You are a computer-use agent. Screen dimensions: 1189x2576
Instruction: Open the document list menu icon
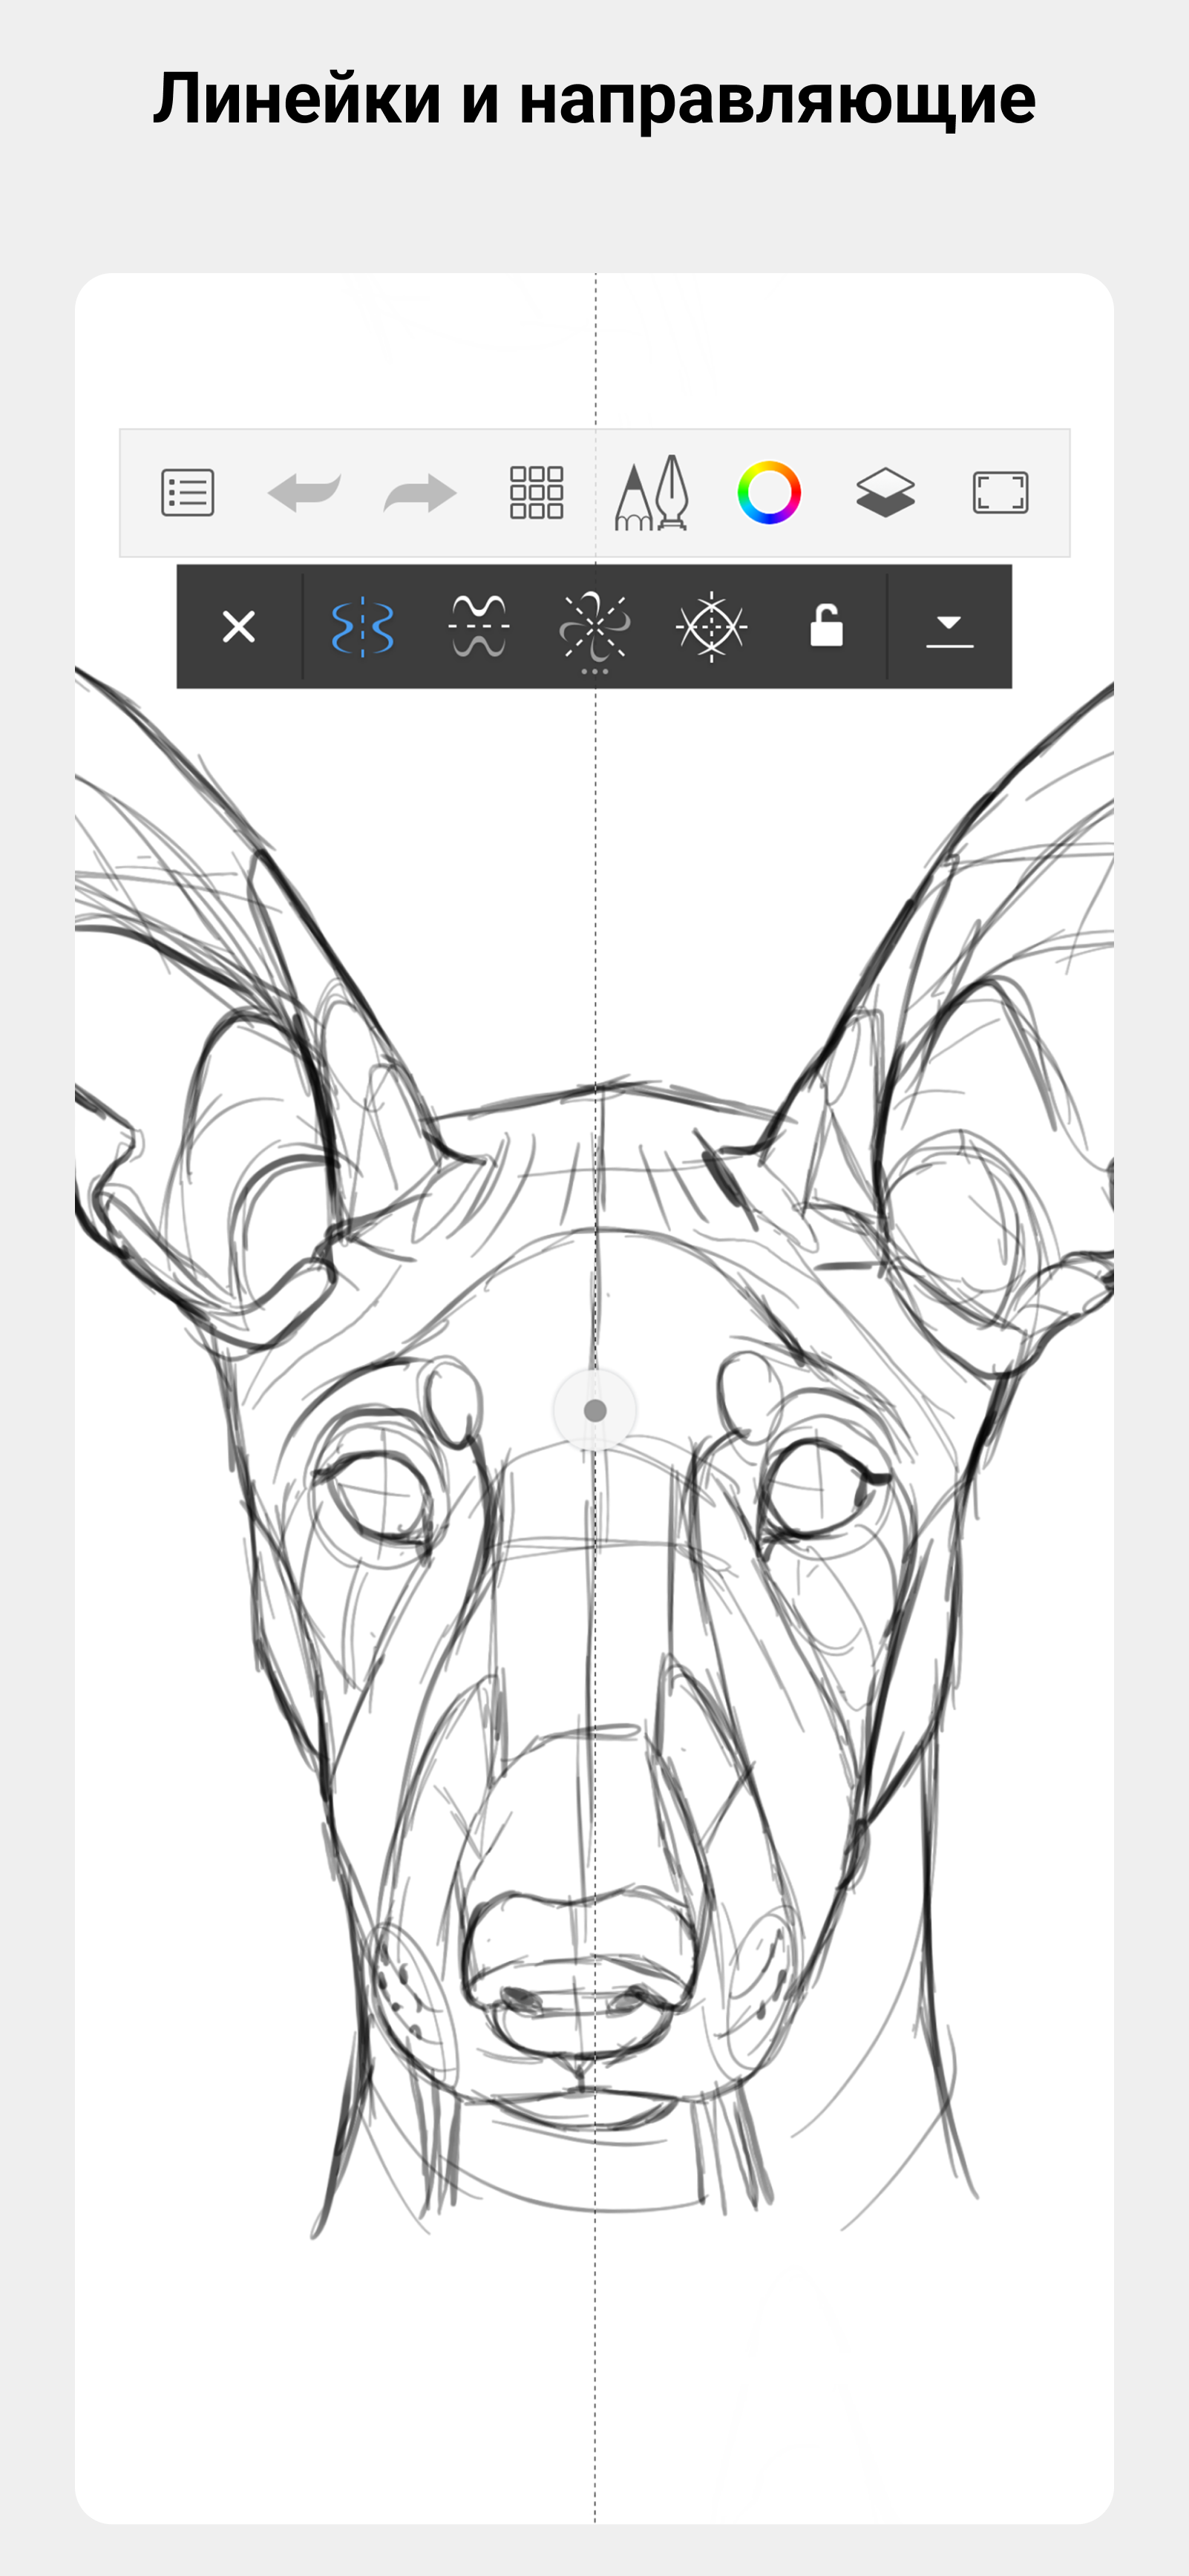pyautogui.click(x=187, y=492)
